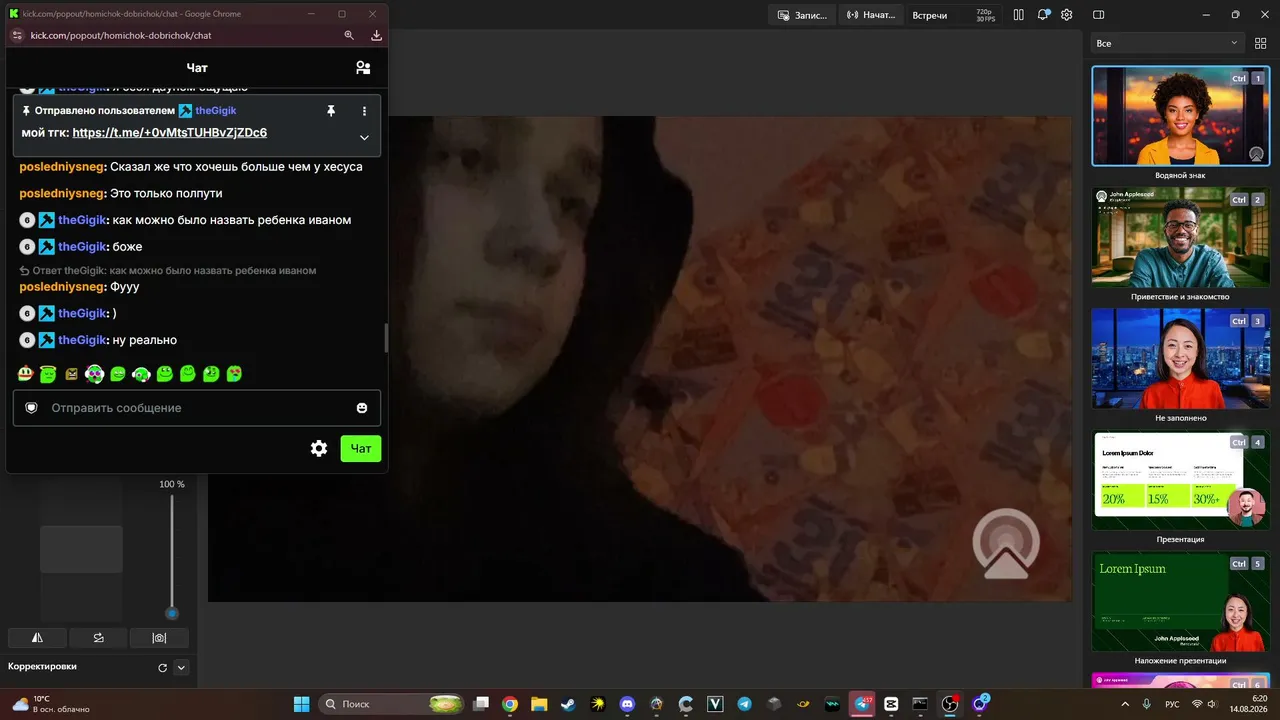Click the zoom slider handle at 100 %
1280x720 pixels.
coord(172,613)
